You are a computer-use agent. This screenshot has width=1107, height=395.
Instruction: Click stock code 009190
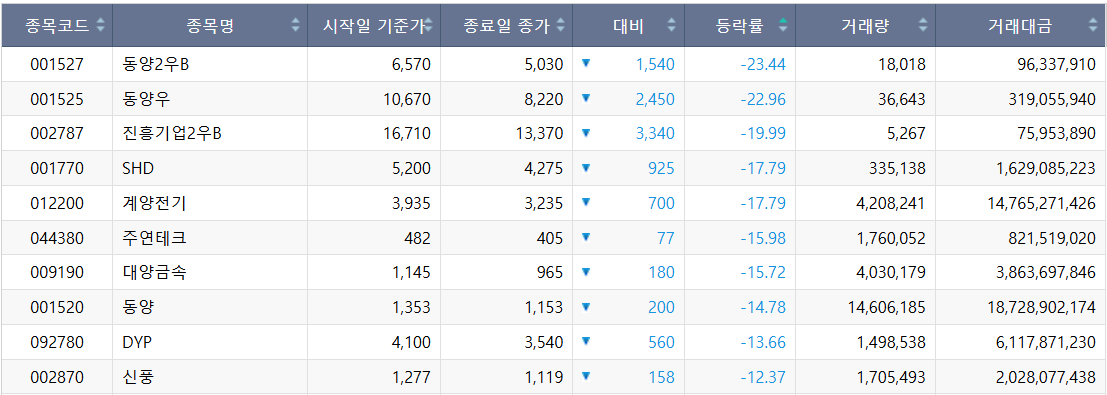pyautogui.click(x=57, y=272)
